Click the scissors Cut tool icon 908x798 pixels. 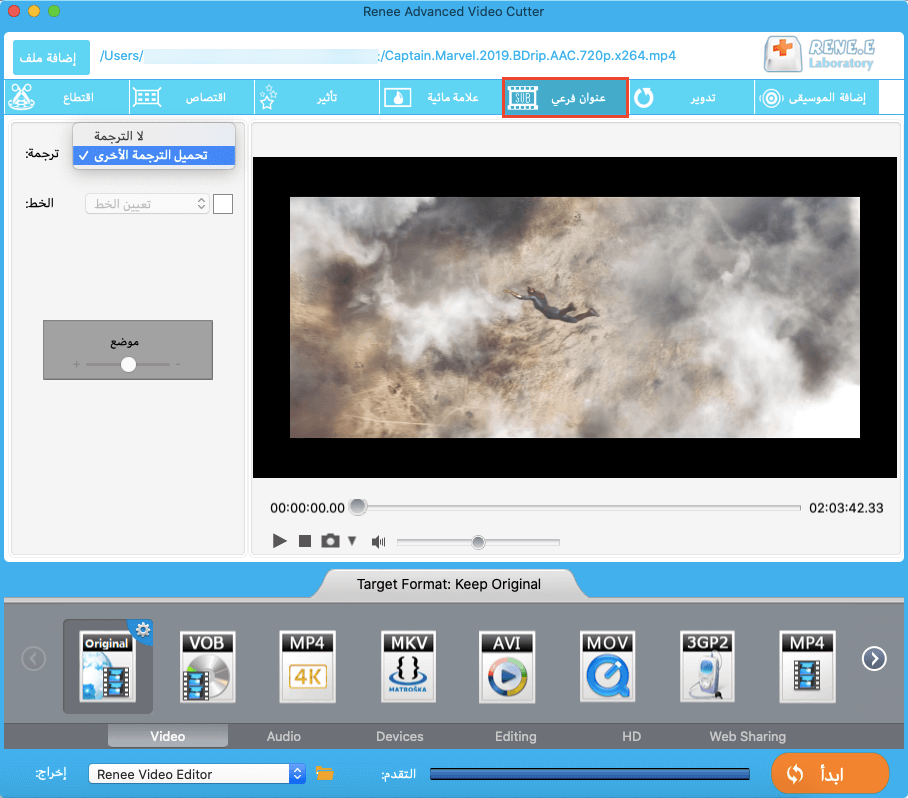pyautogui.click(x=22, y=97)
